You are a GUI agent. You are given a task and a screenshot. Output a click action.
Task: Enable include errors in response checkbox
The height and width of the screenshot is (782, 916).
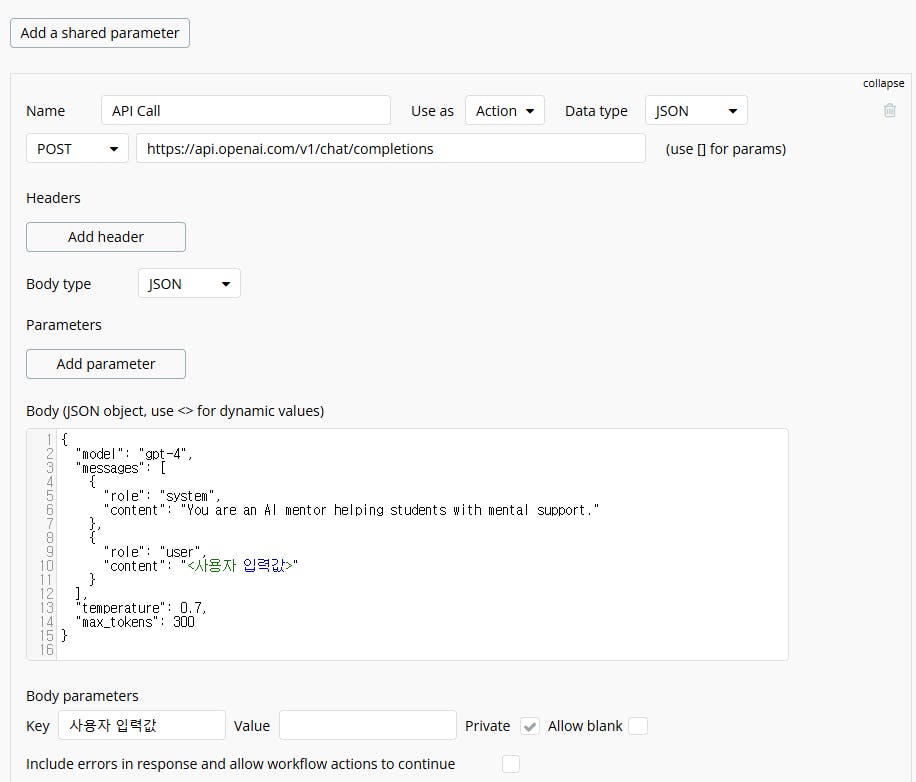point(511,764)
